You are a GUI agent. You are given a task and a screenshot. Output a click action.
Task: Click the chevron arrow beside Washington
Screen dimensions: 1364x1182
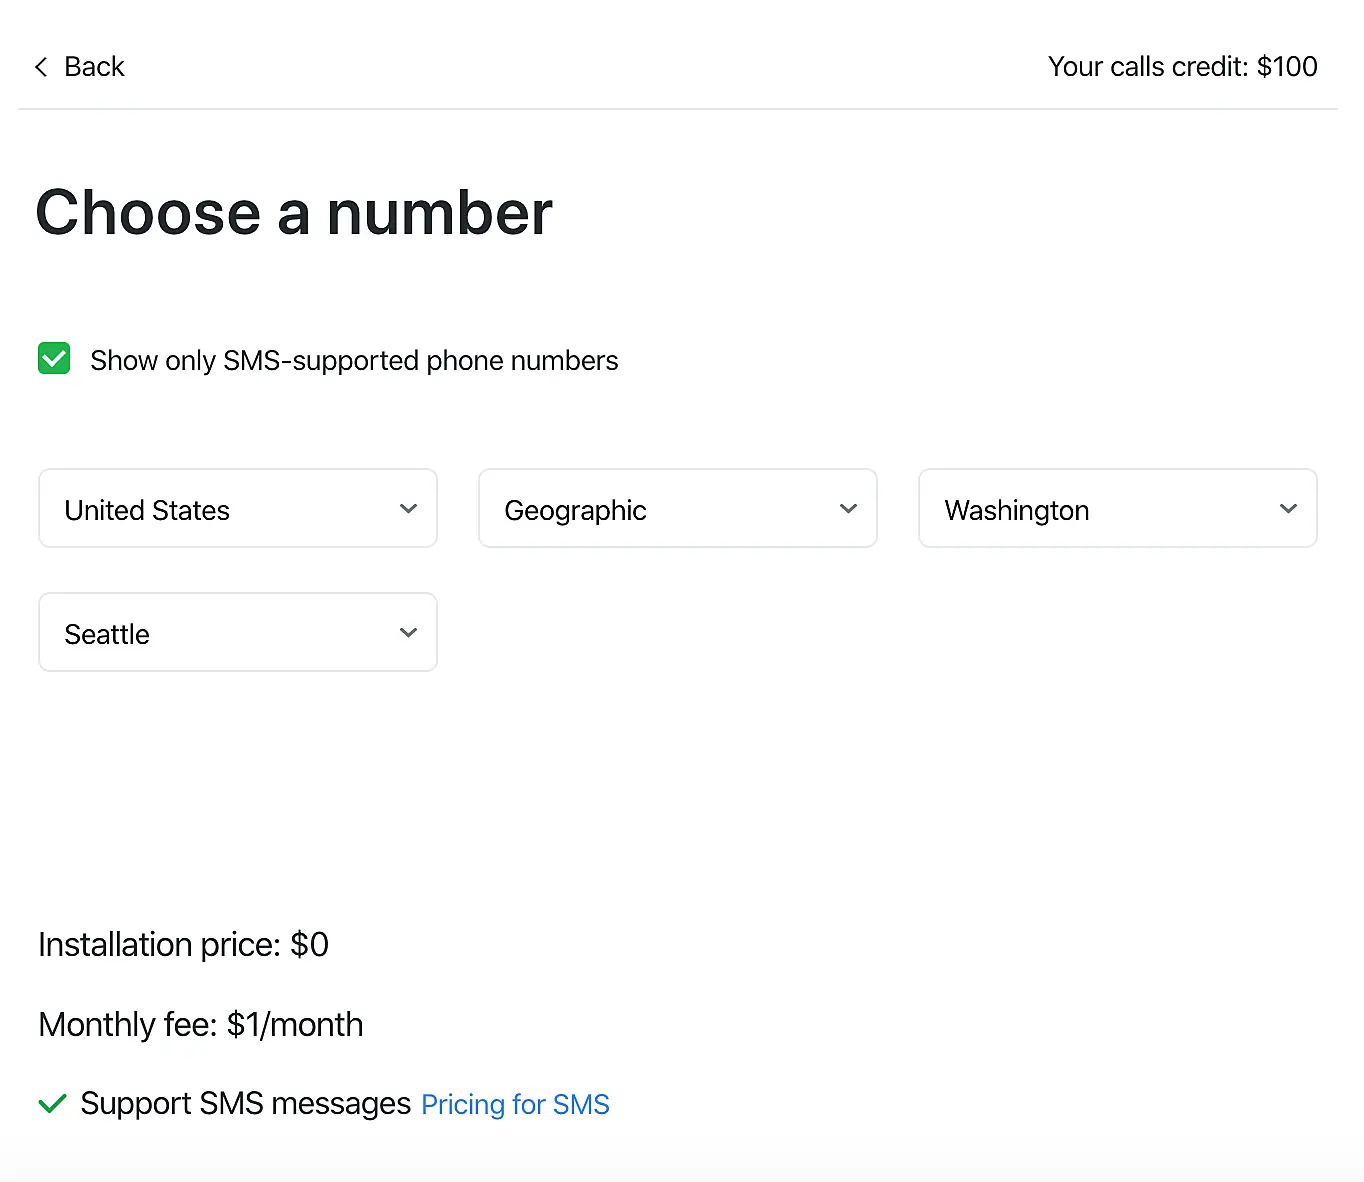pos(1288,509)
